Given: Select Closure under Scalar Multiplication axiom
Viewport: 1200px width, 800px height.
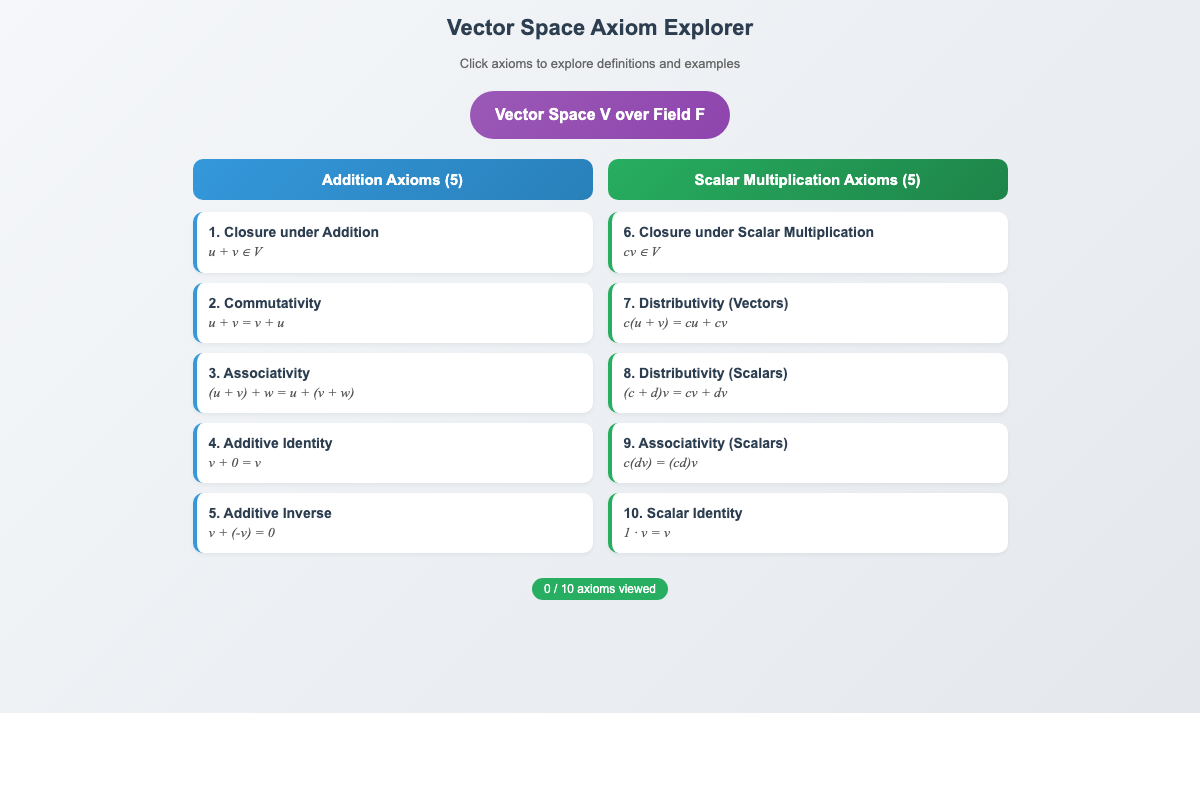Looking at the screenshot, I should (807, 242).
